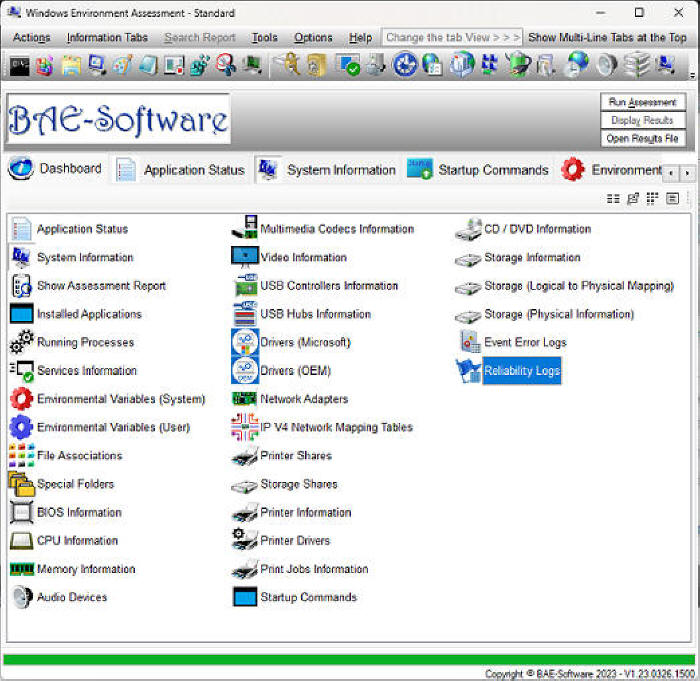Image resolution: width=700 pixels, height=681 pixels.
Task: Click the Memory Information RAM icon
Action: point(21,569)
